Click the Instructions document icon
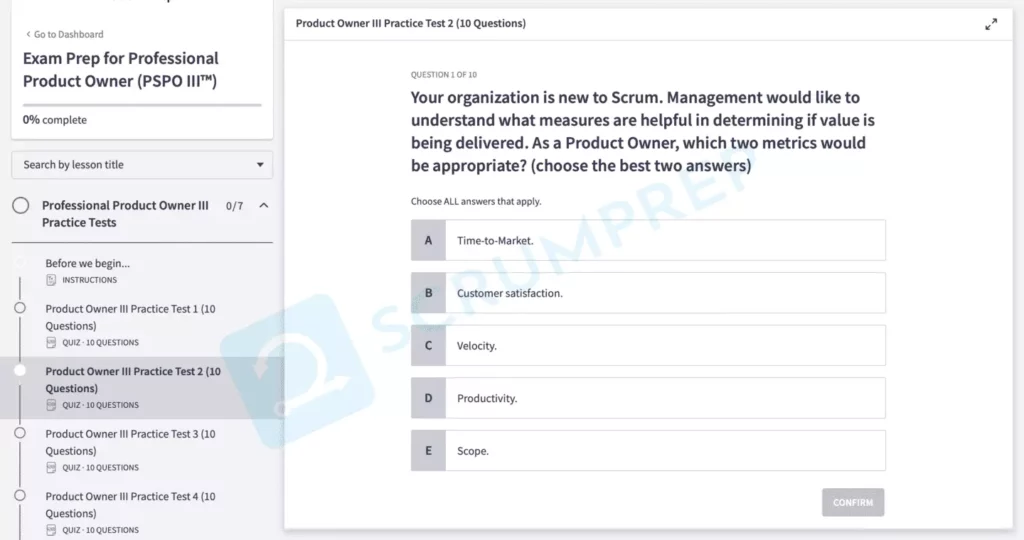1024x540 pixels. pyautogui.click(x=51, y=280)
